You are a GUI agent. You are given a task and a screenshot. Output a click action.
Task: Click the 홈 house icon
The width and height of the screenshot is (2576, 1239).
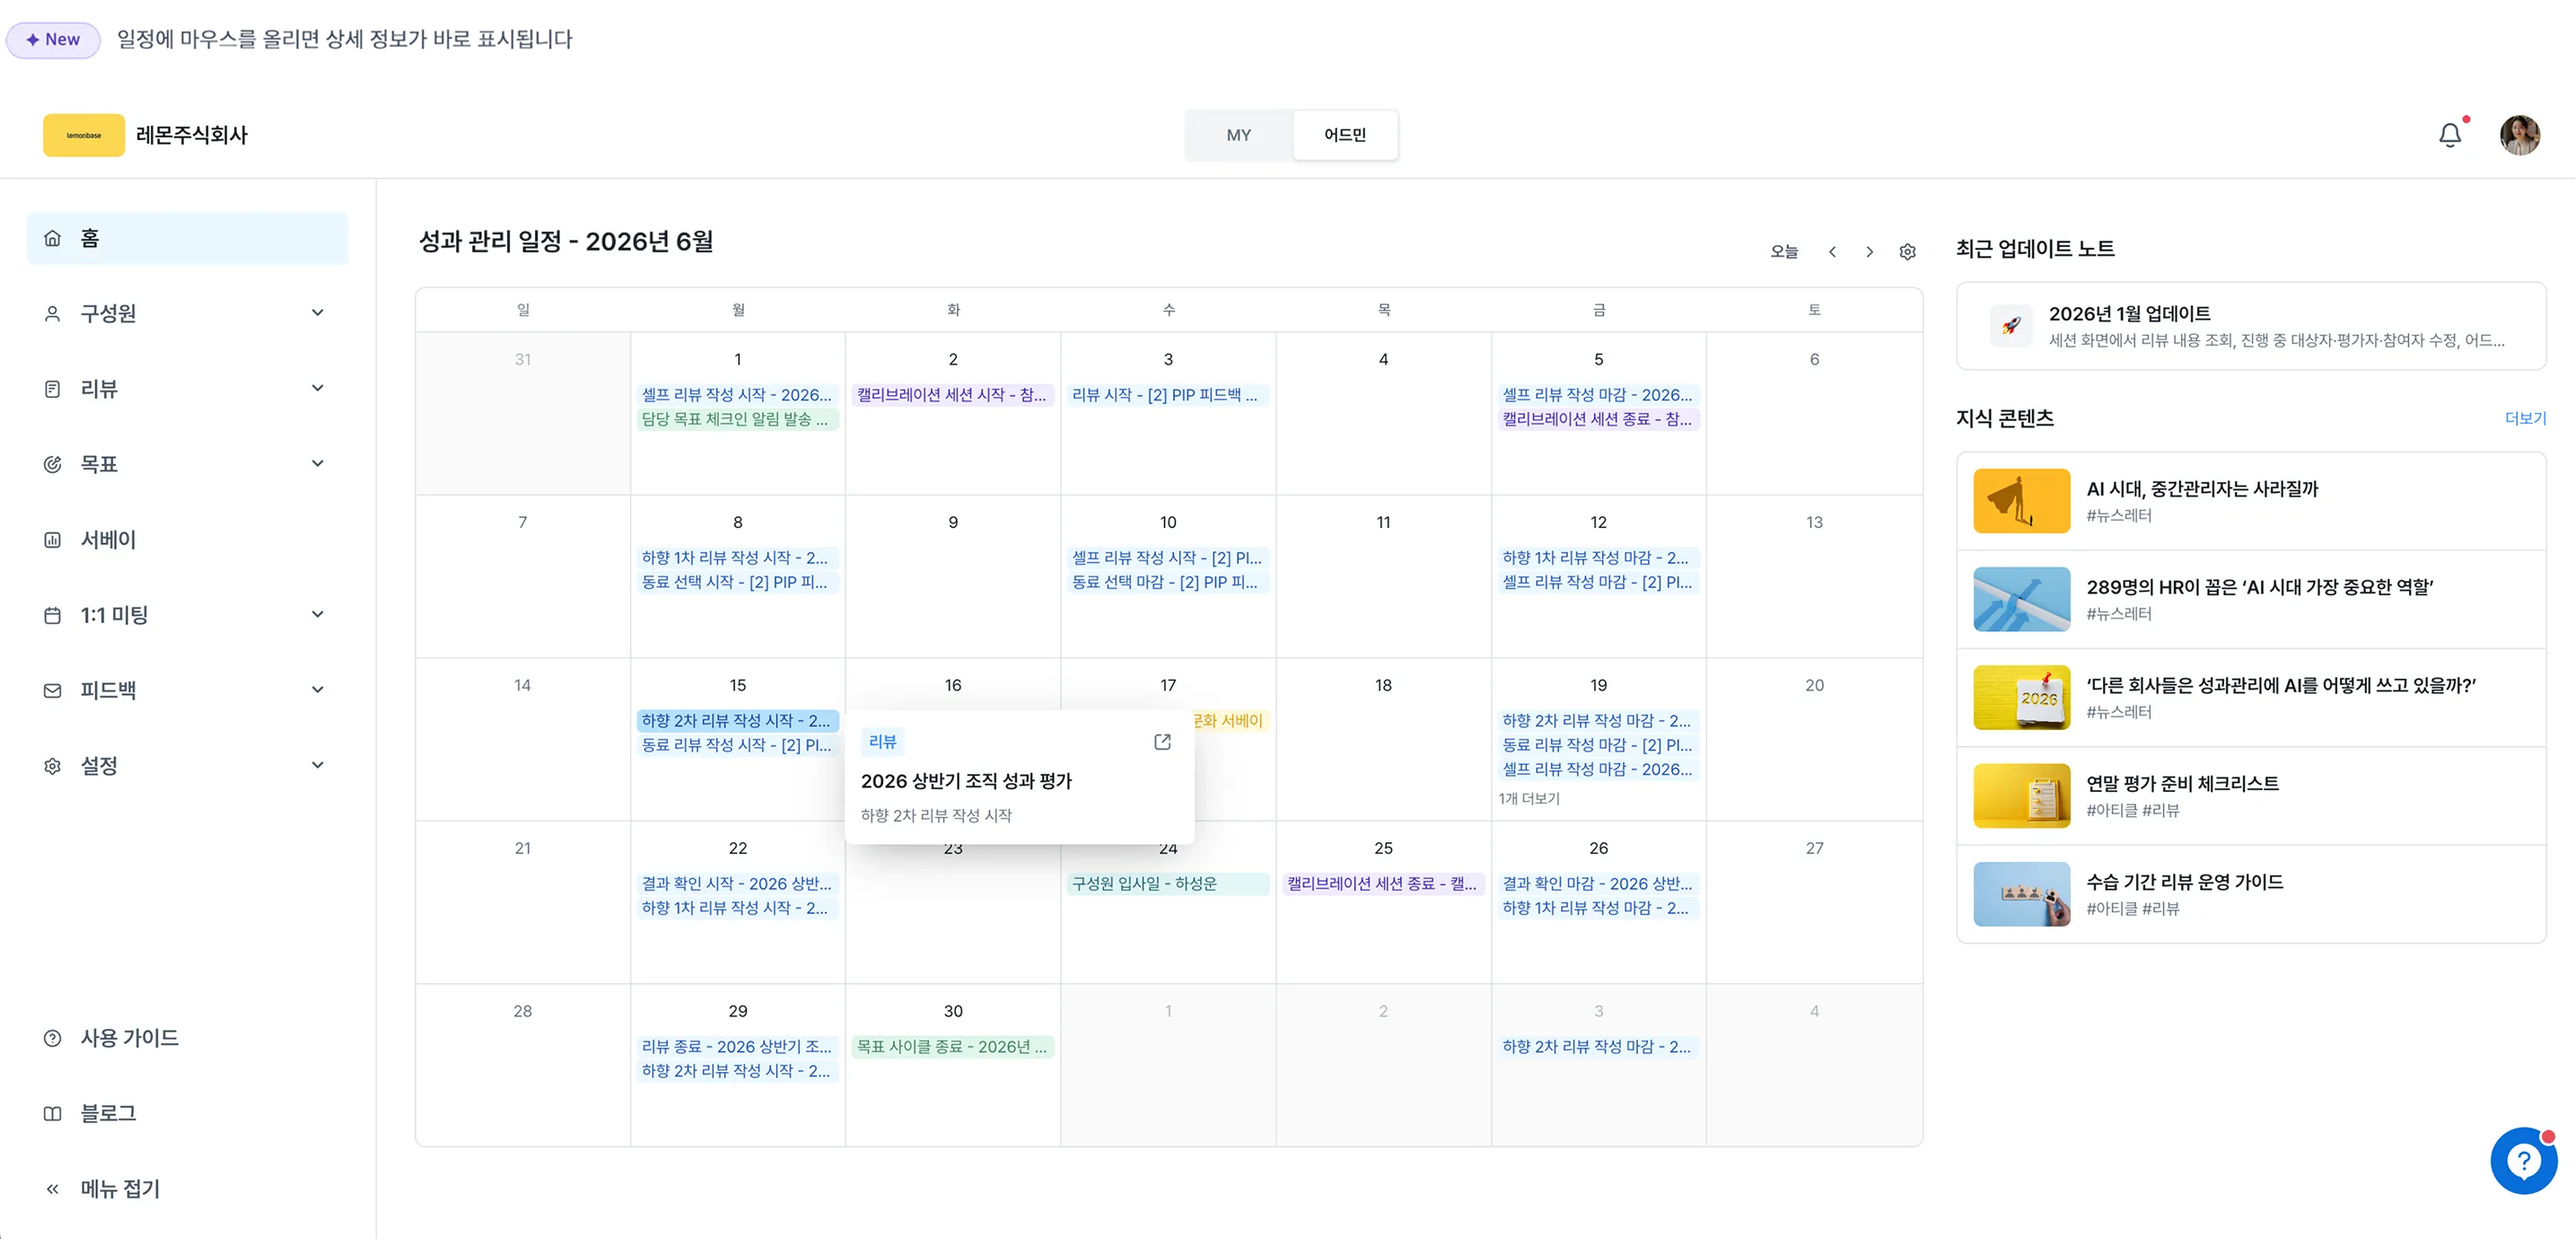[53, 238]
